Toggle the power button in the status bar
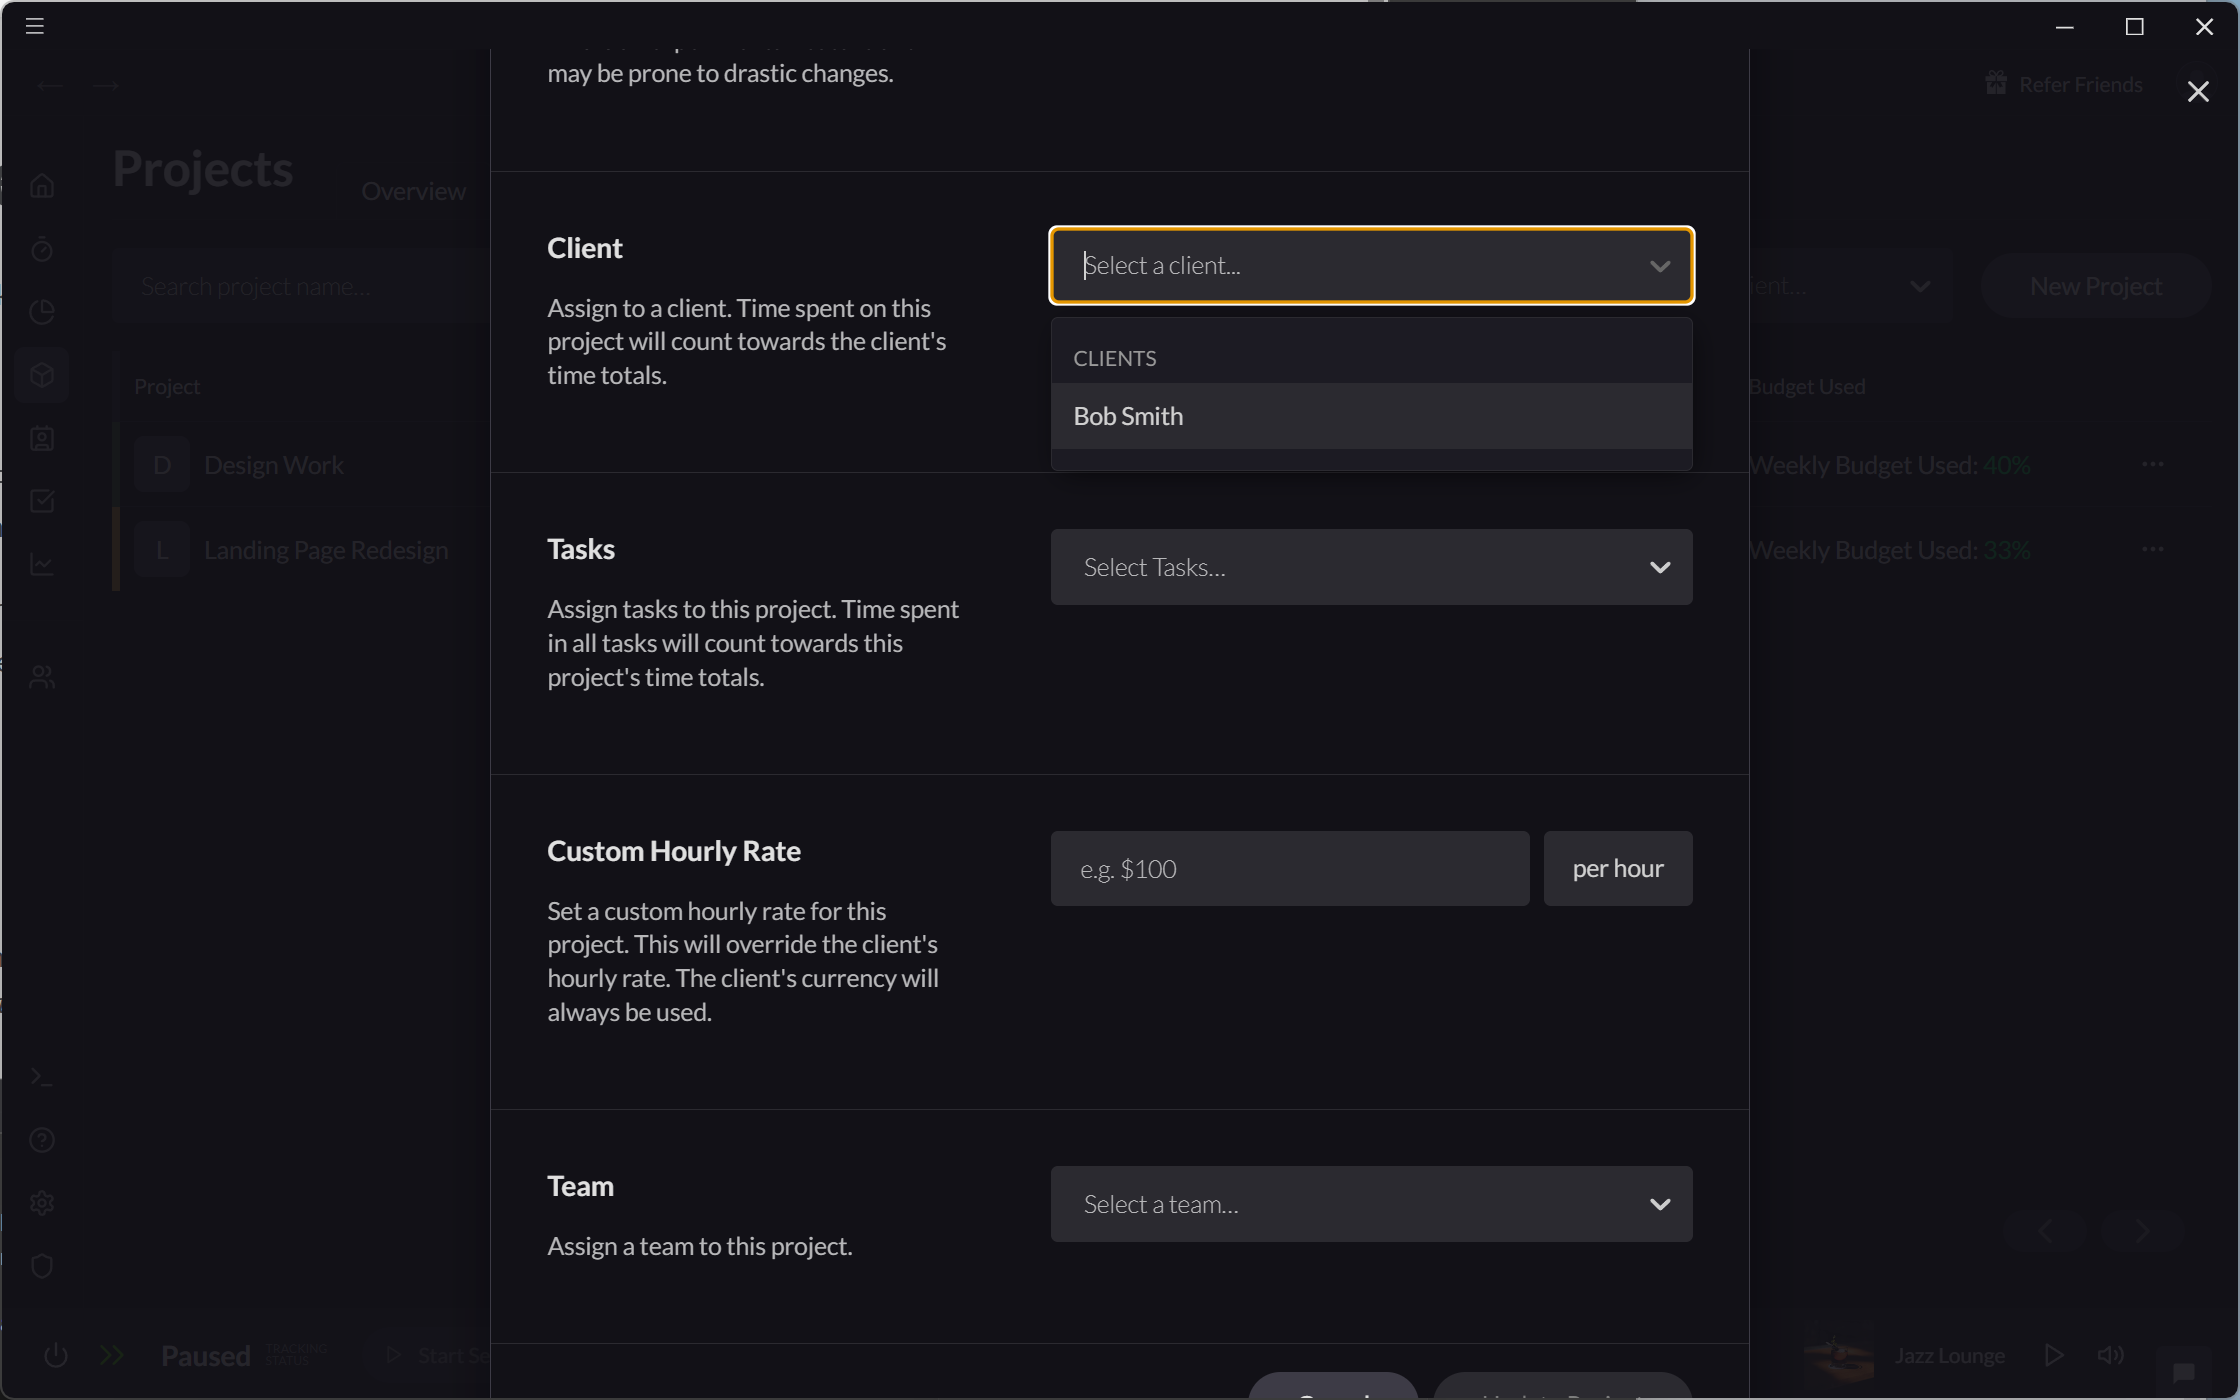This screenshot has width=2240, height=1400. [56, 1355]
